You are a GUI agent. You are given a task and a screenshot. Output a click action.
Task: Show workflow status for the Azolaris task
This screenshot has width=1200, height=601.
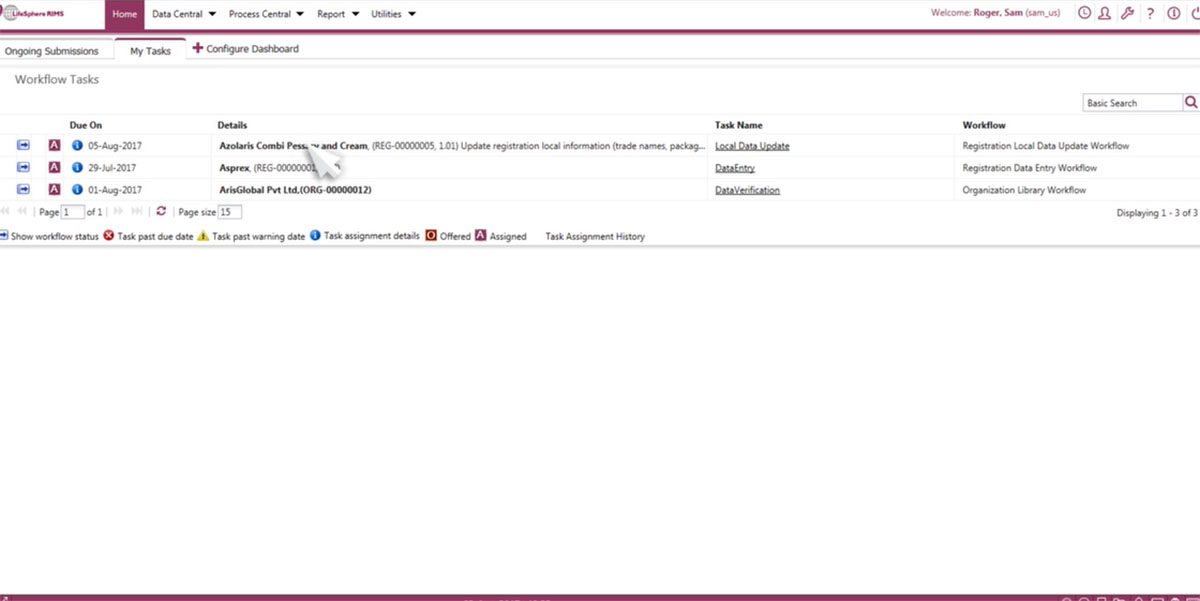23,146
